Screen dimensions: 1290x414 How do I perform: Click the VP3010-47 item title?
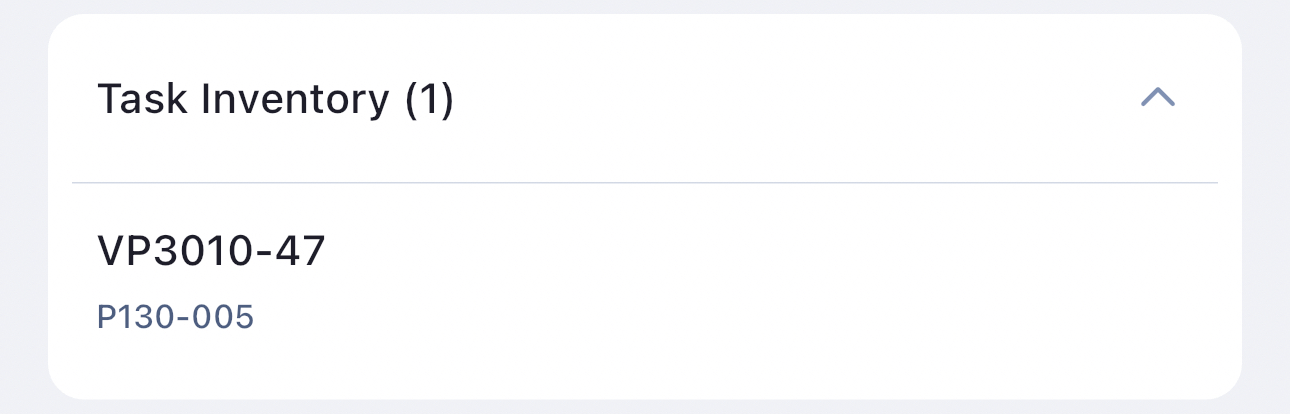pyautogui.click(x=211, y=251)
